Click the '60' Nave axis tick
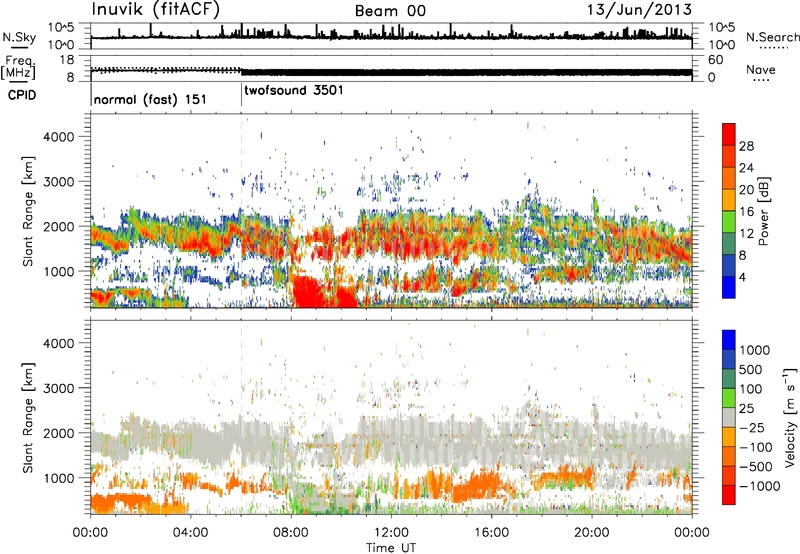This screenshot has width=800, height=554. click(716, 60)
